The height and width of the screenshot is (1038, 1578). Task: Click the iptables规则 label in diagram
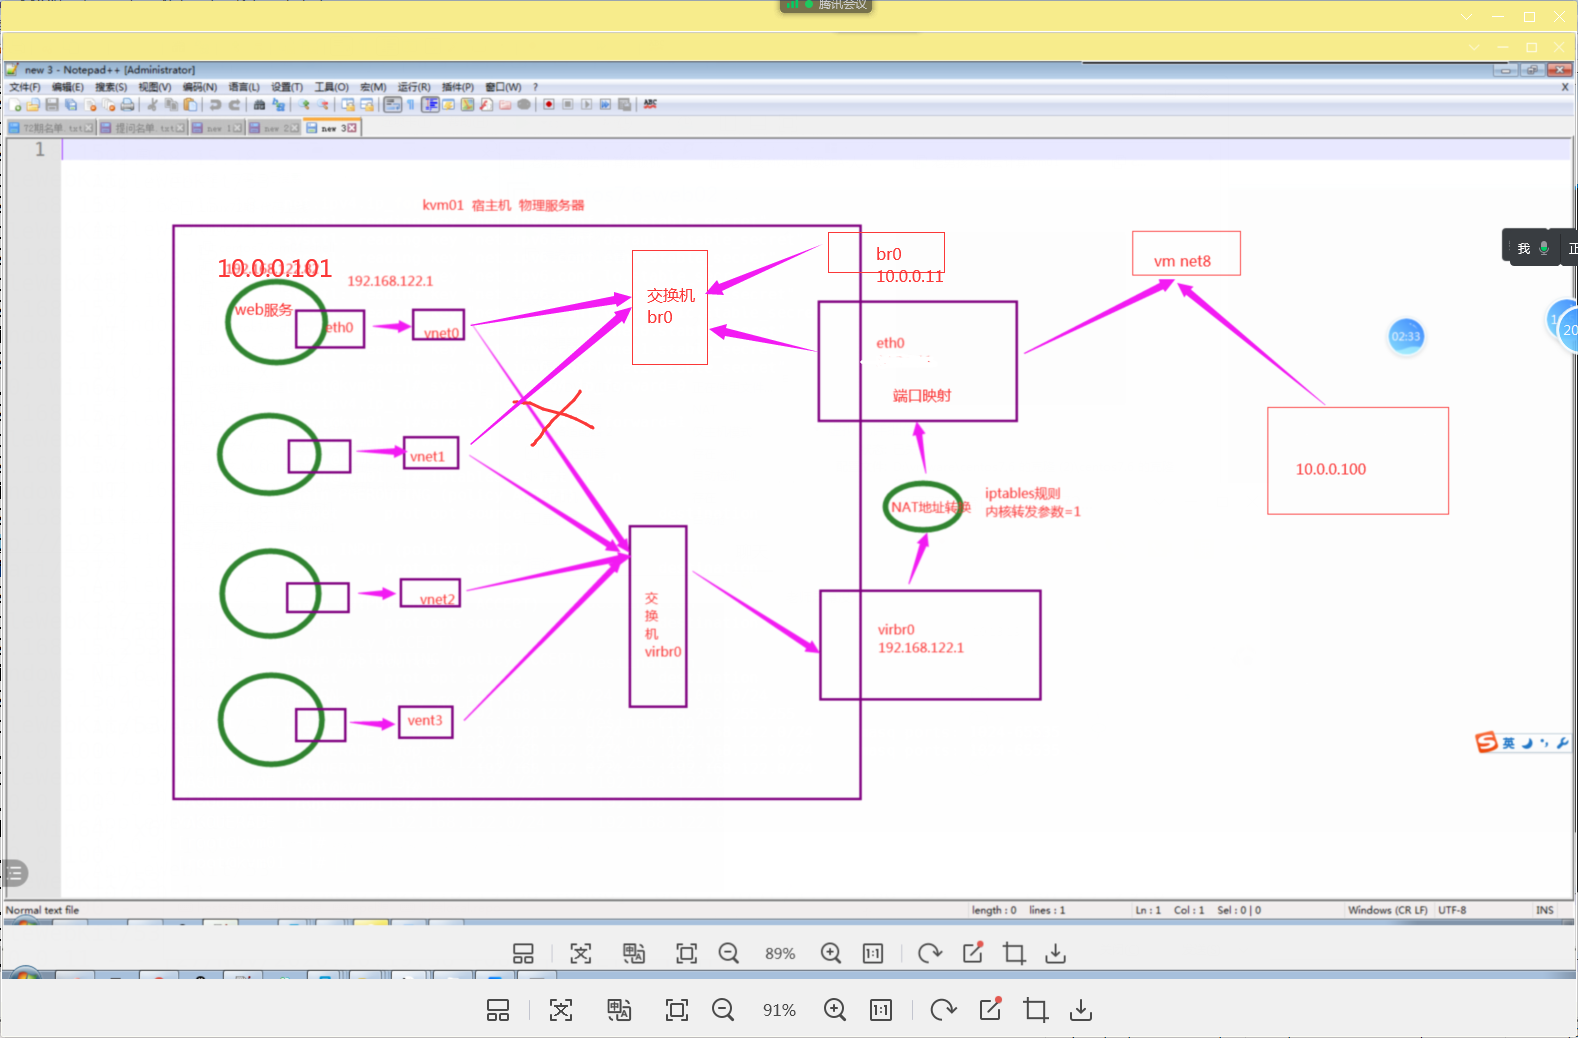[1022, 493]
